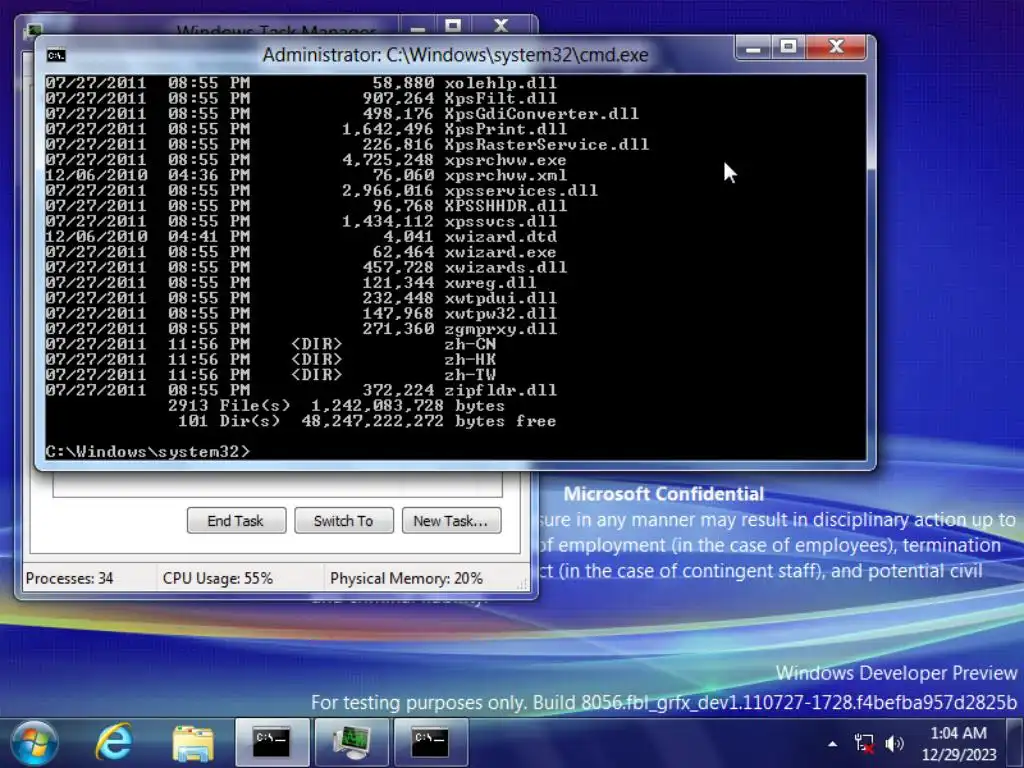Select the first cmd.exe taskbar button
The height and width of the screenshot is (768, 1024).
272,743
